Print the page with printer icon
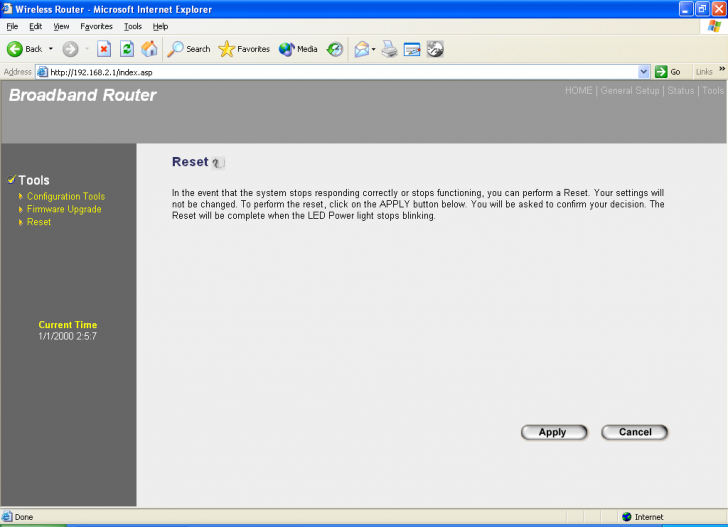Image resolution: width=728 pixels, height=527 pixels. pyautogui.click(x=390, y=49)
